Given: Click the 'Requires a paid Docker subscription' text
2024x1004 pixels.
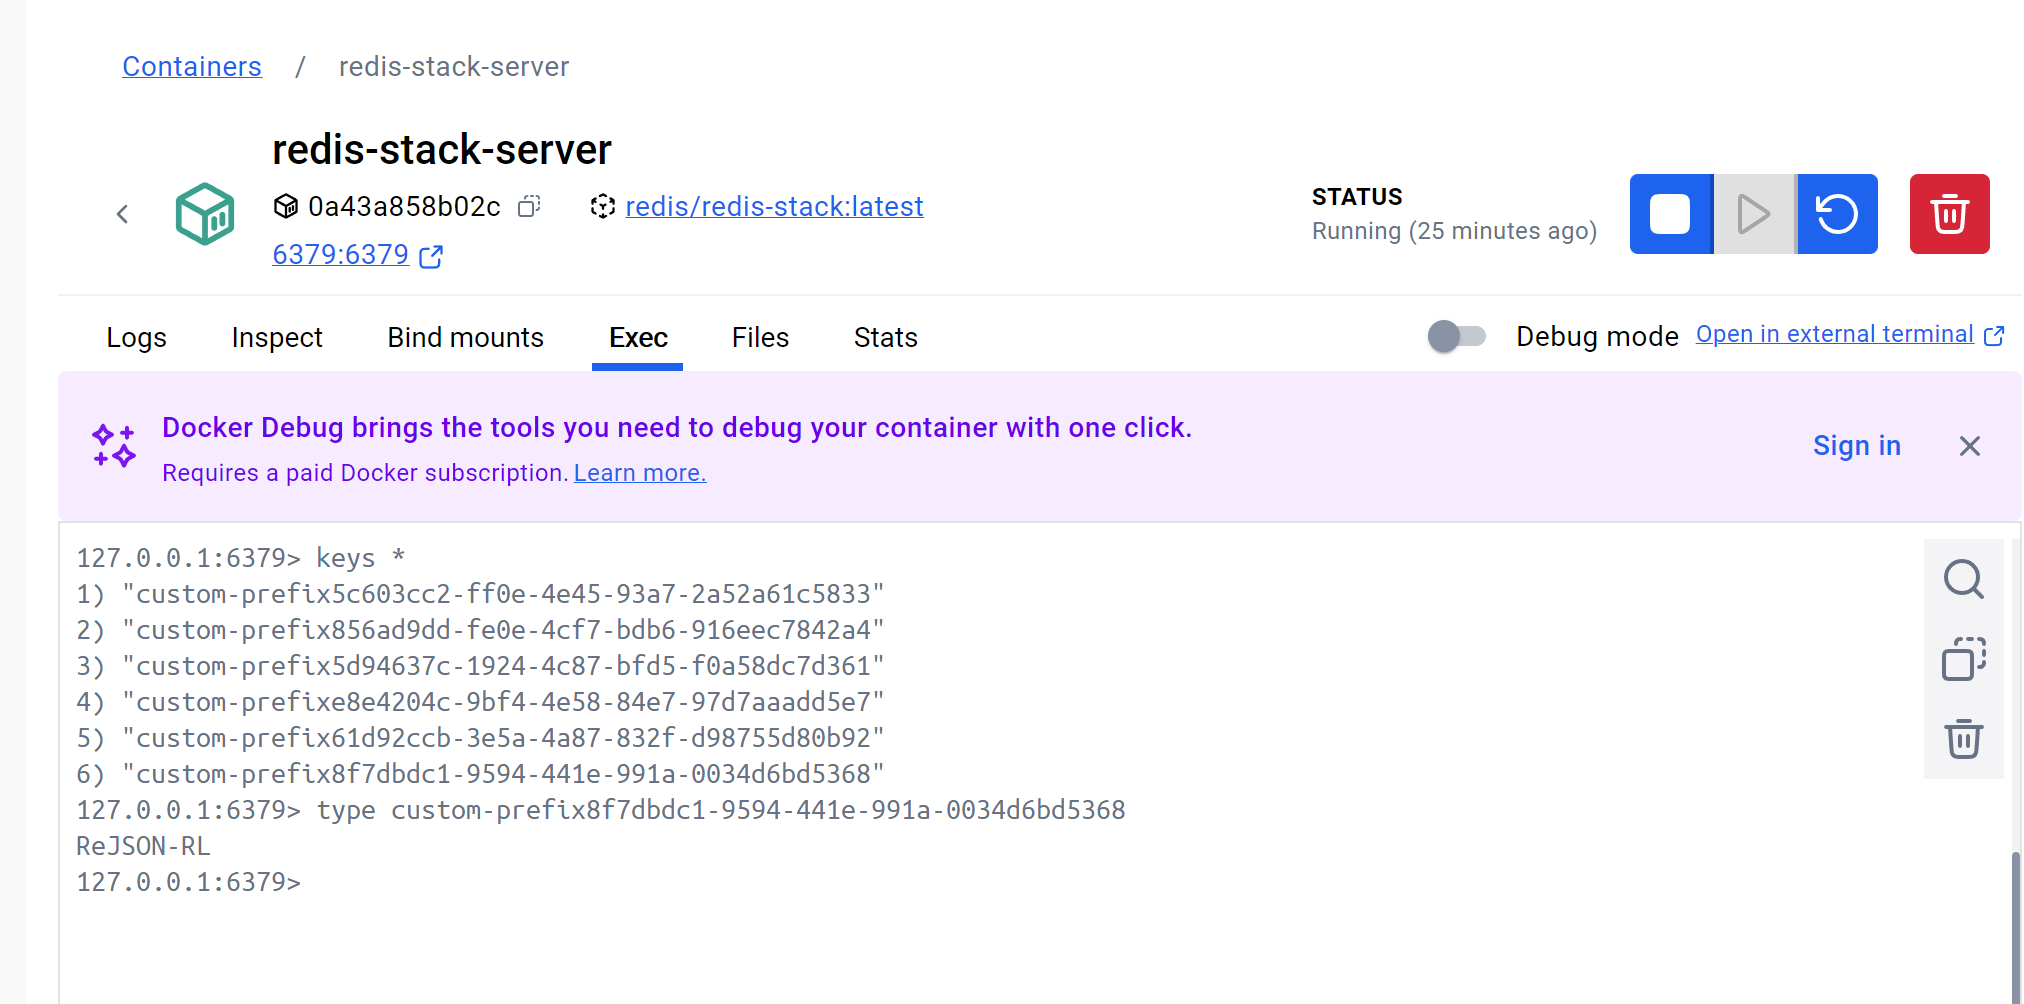Looking at the screenshot, I should coord(365,473).
